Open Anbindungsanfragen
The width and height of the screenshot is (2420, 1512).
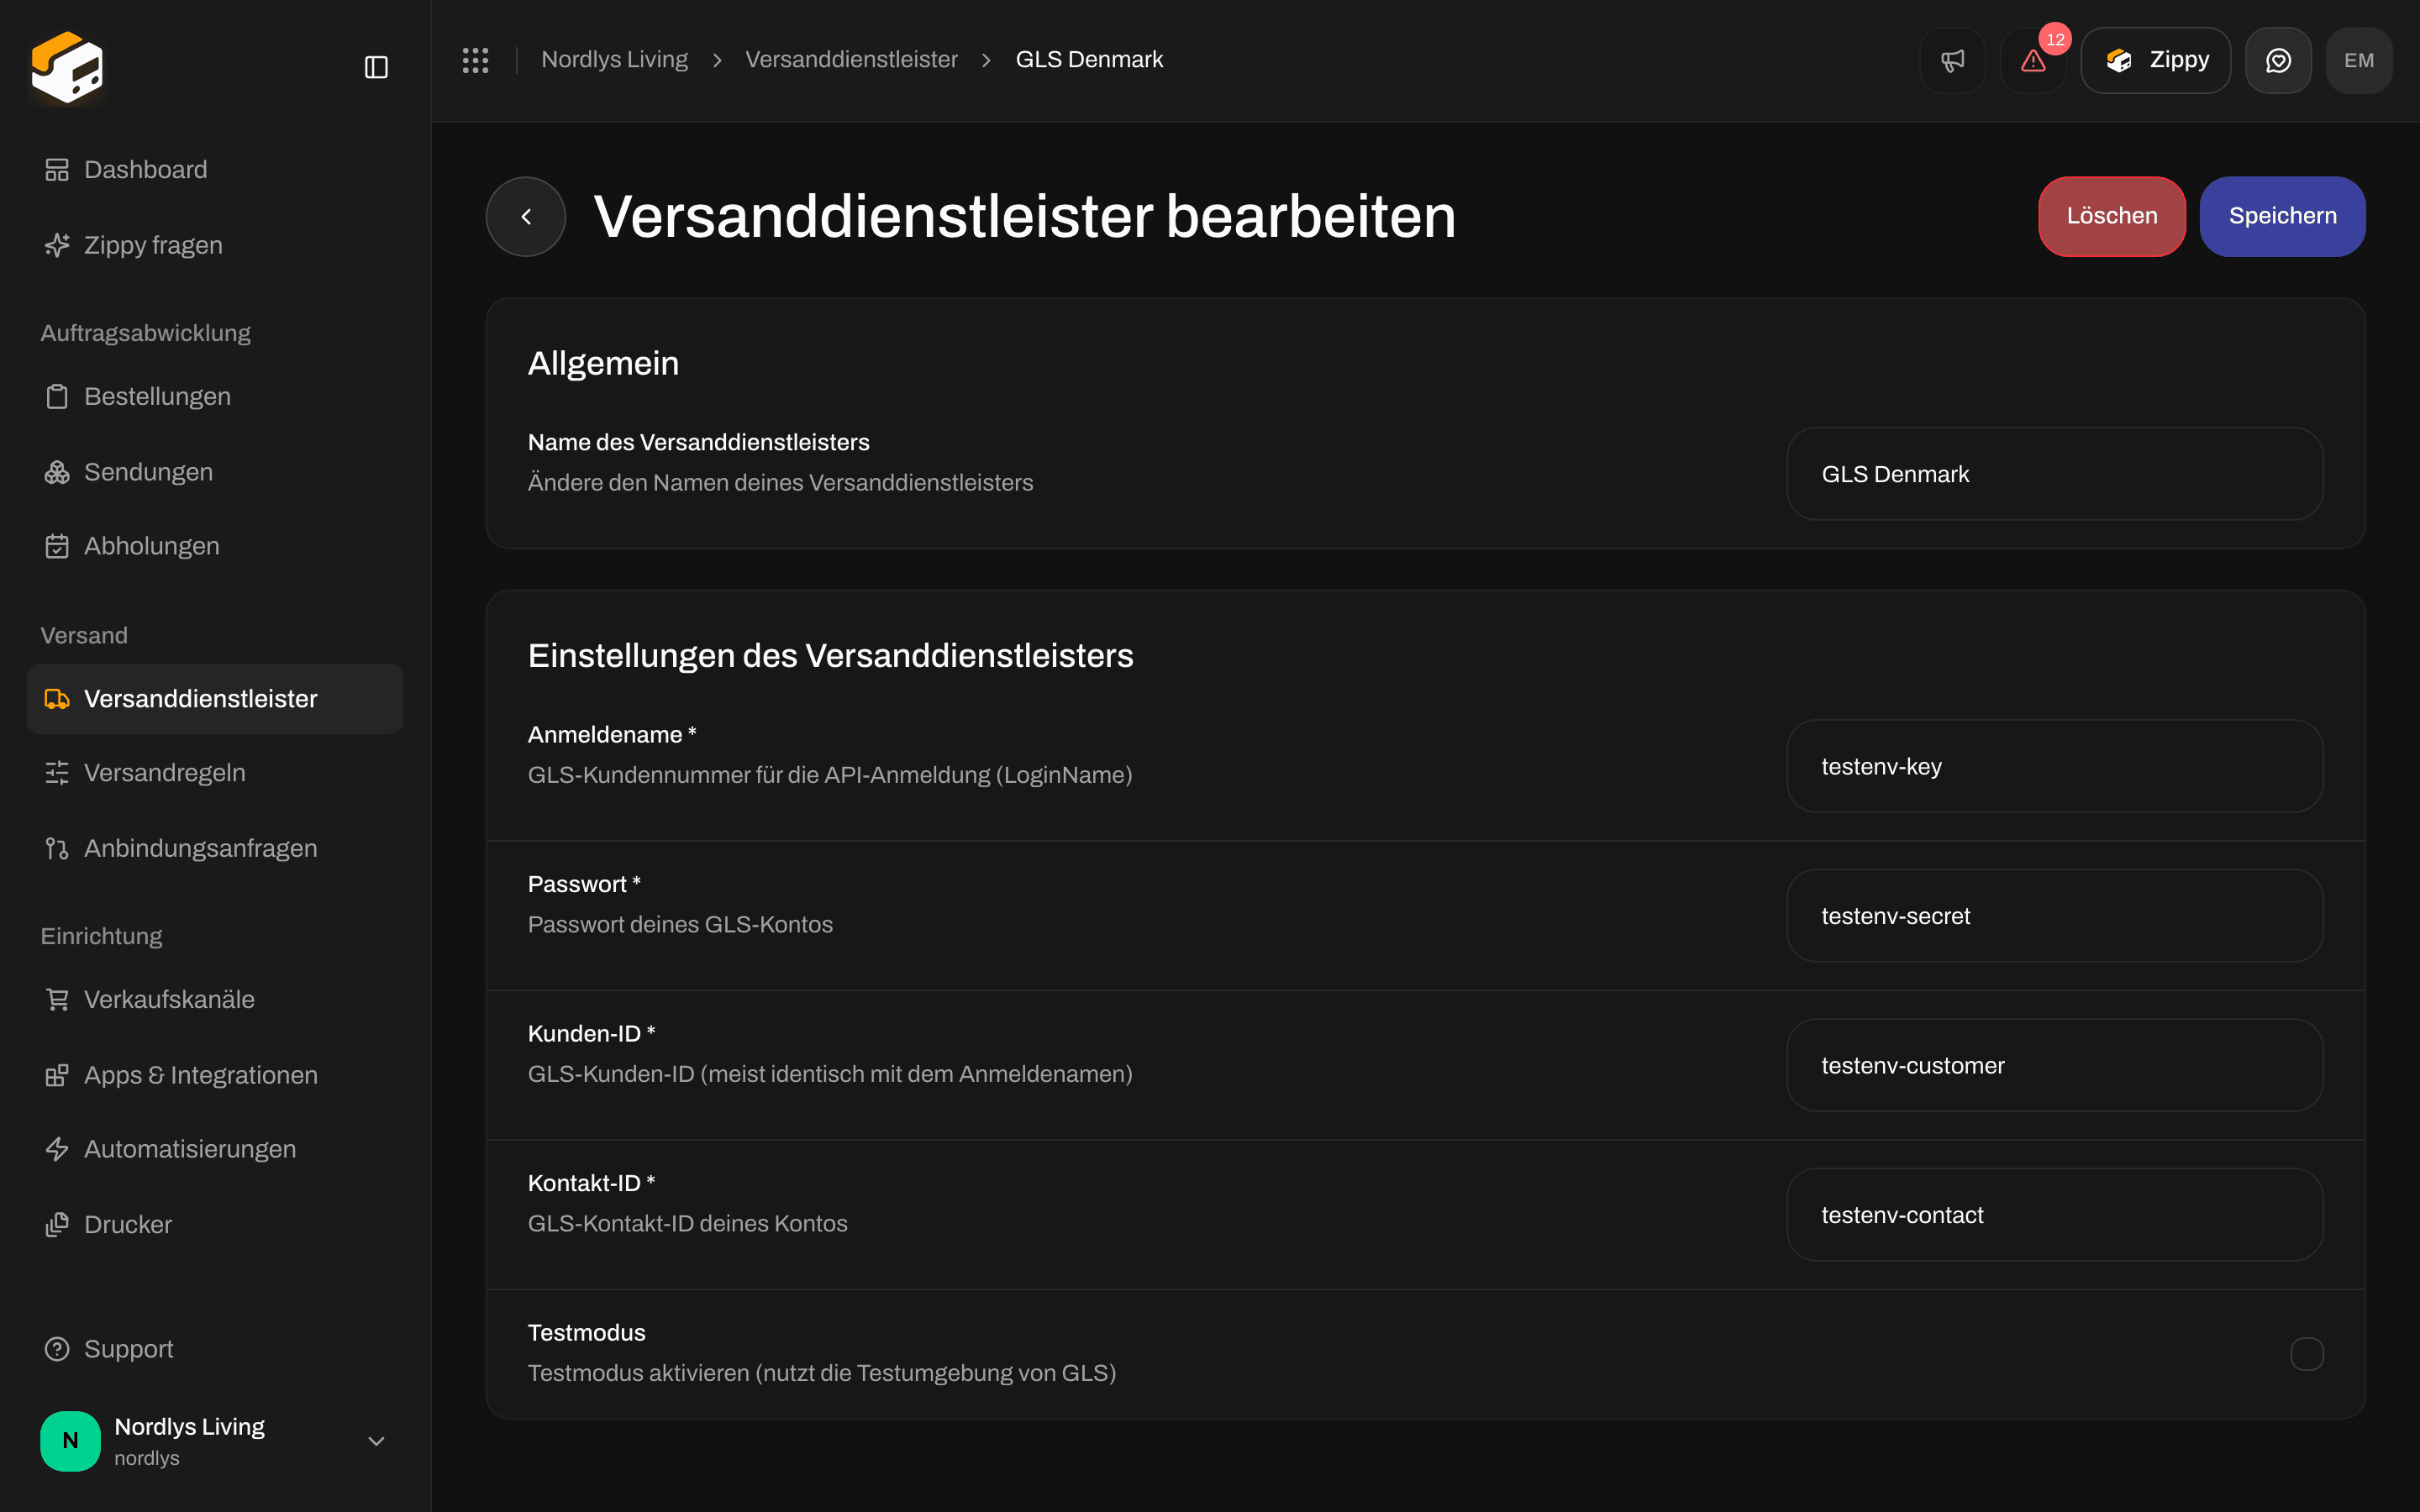click(x=215, y=849)
